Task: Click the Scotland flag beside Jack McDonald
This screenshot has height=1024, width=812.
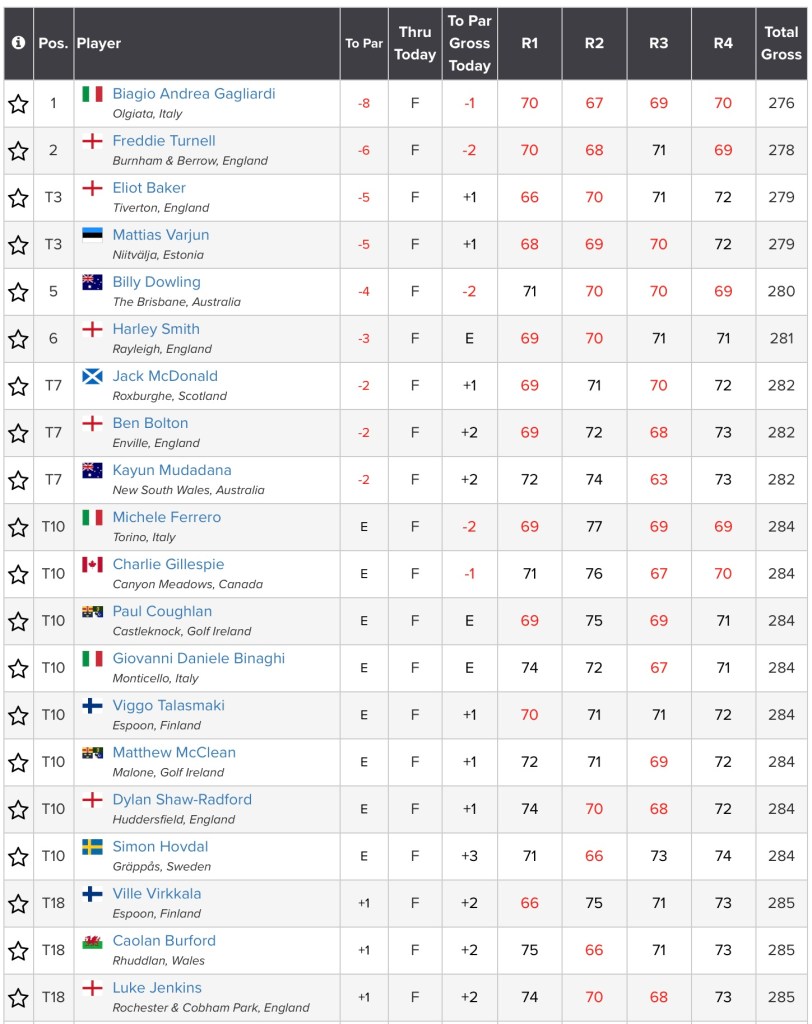Action: pos(92,376)
